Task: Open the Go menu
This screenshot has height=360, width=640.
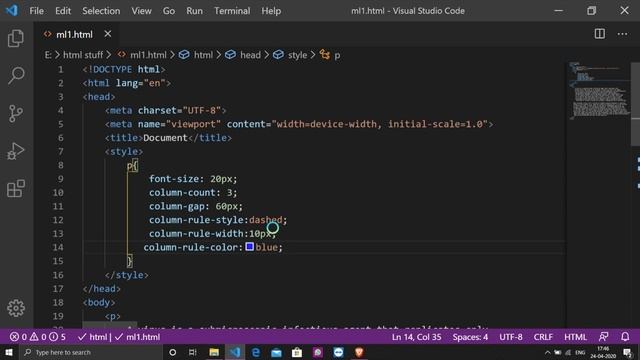Action: pyautogui.click(x=169, y=11)
